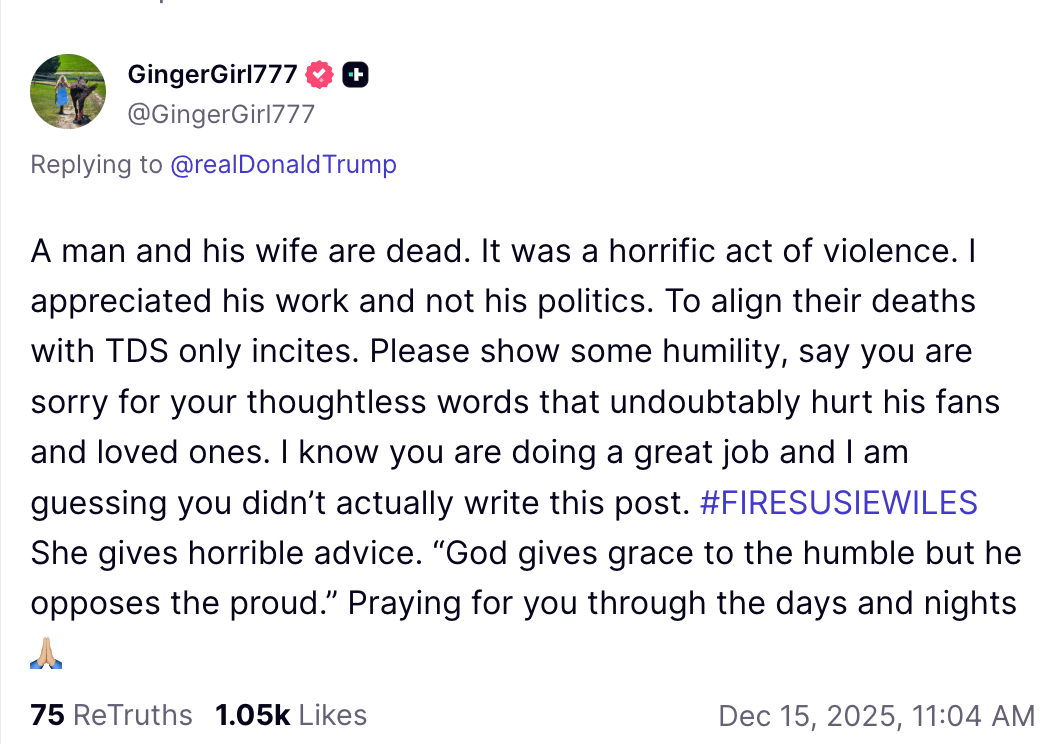Image resolution: width=1048 pixels, height=744 pixels.
Task: Open the Dec 15, 2025 timestamp
Action: pyautogui.click(x=876, y=715)
